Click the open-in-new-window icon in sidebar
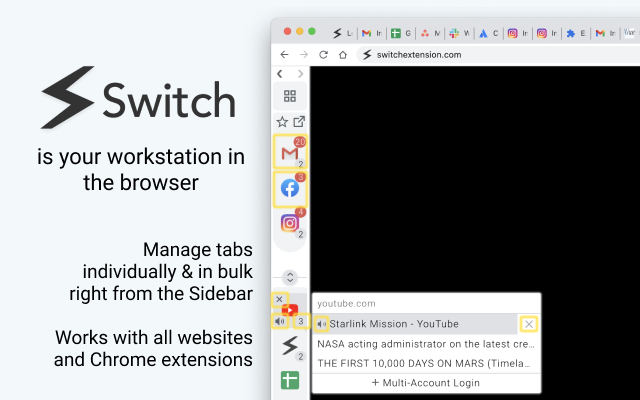The width and height of the screenshot is (640, 400). [x=299, y=121]
